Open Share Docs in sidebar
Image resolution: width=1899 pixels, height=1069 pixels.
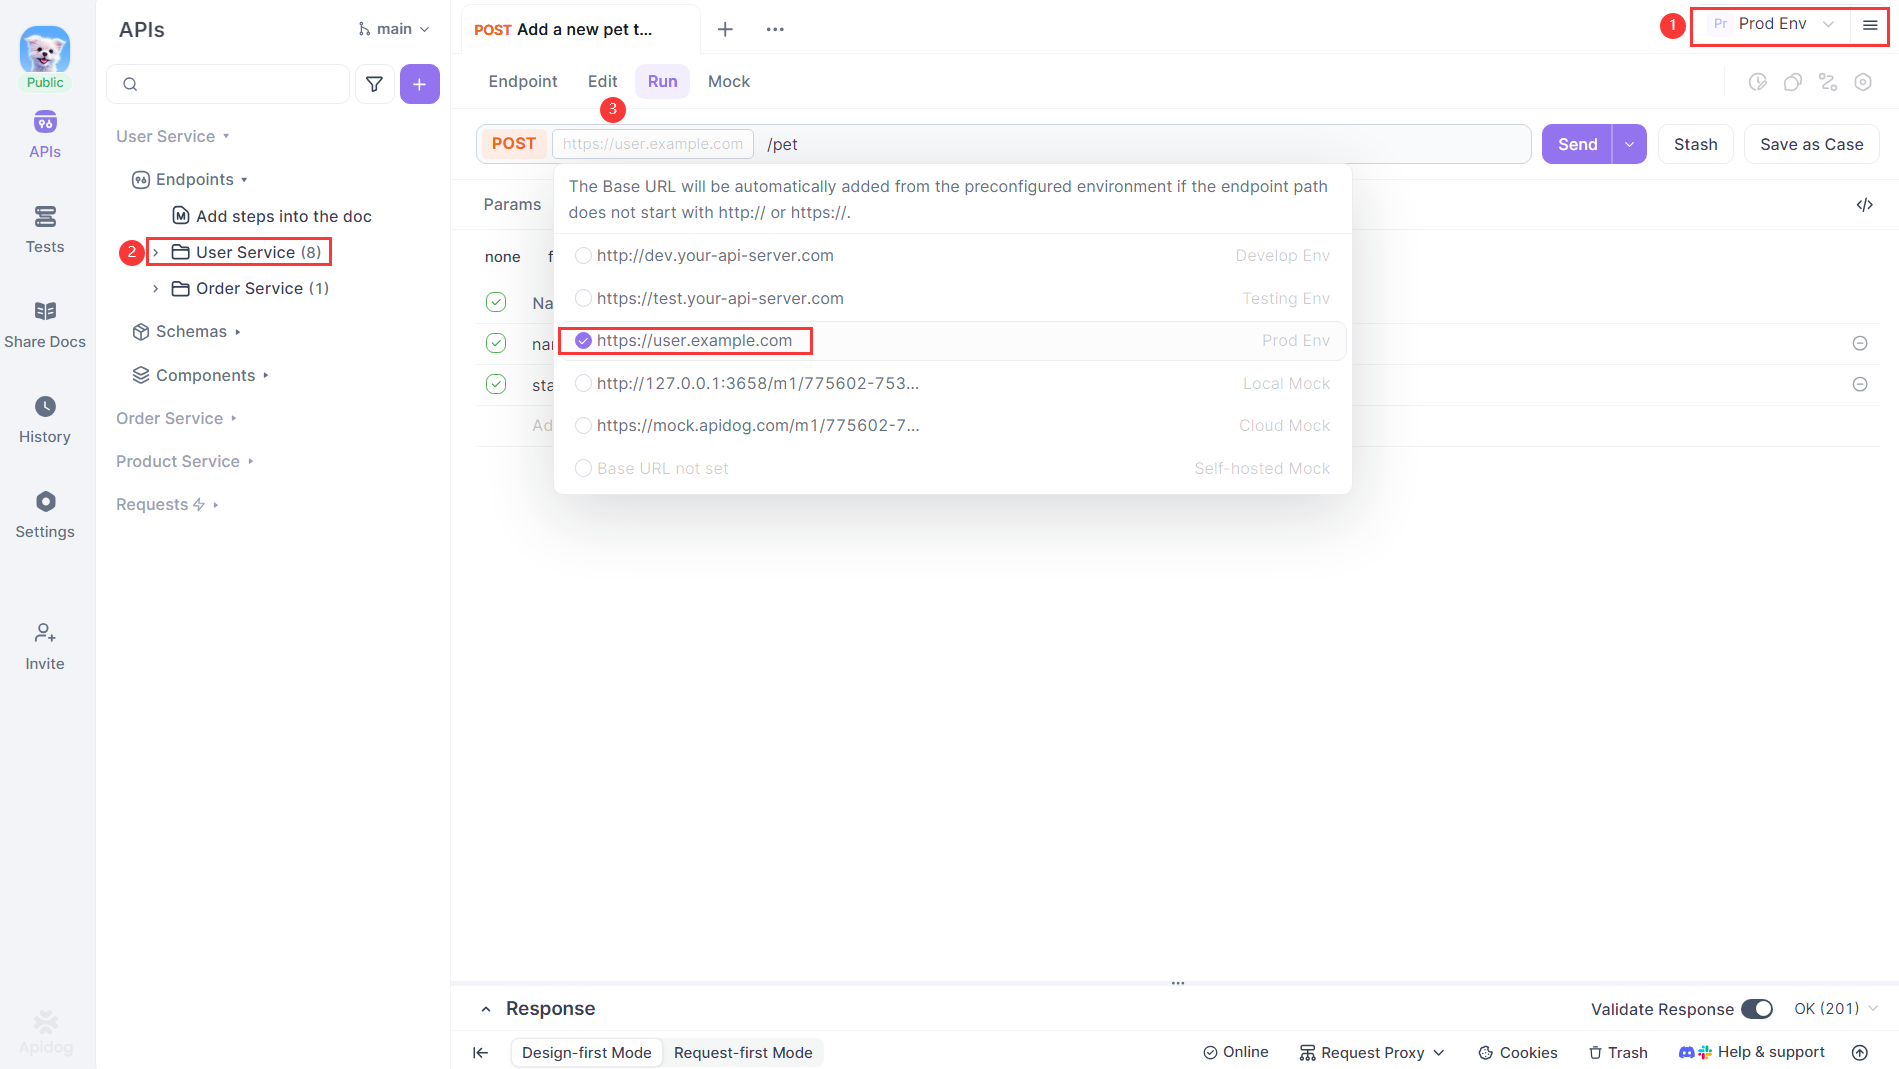click(45, 325)
